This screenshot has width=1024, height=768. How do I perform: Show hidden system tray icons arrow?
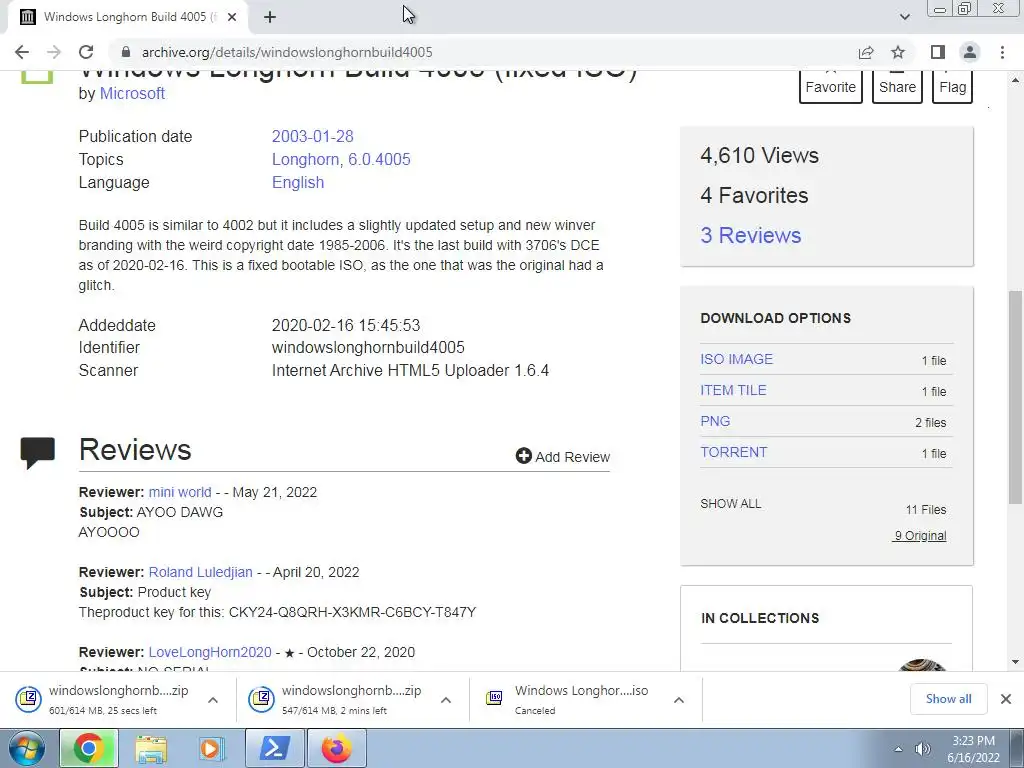point(899,749)
